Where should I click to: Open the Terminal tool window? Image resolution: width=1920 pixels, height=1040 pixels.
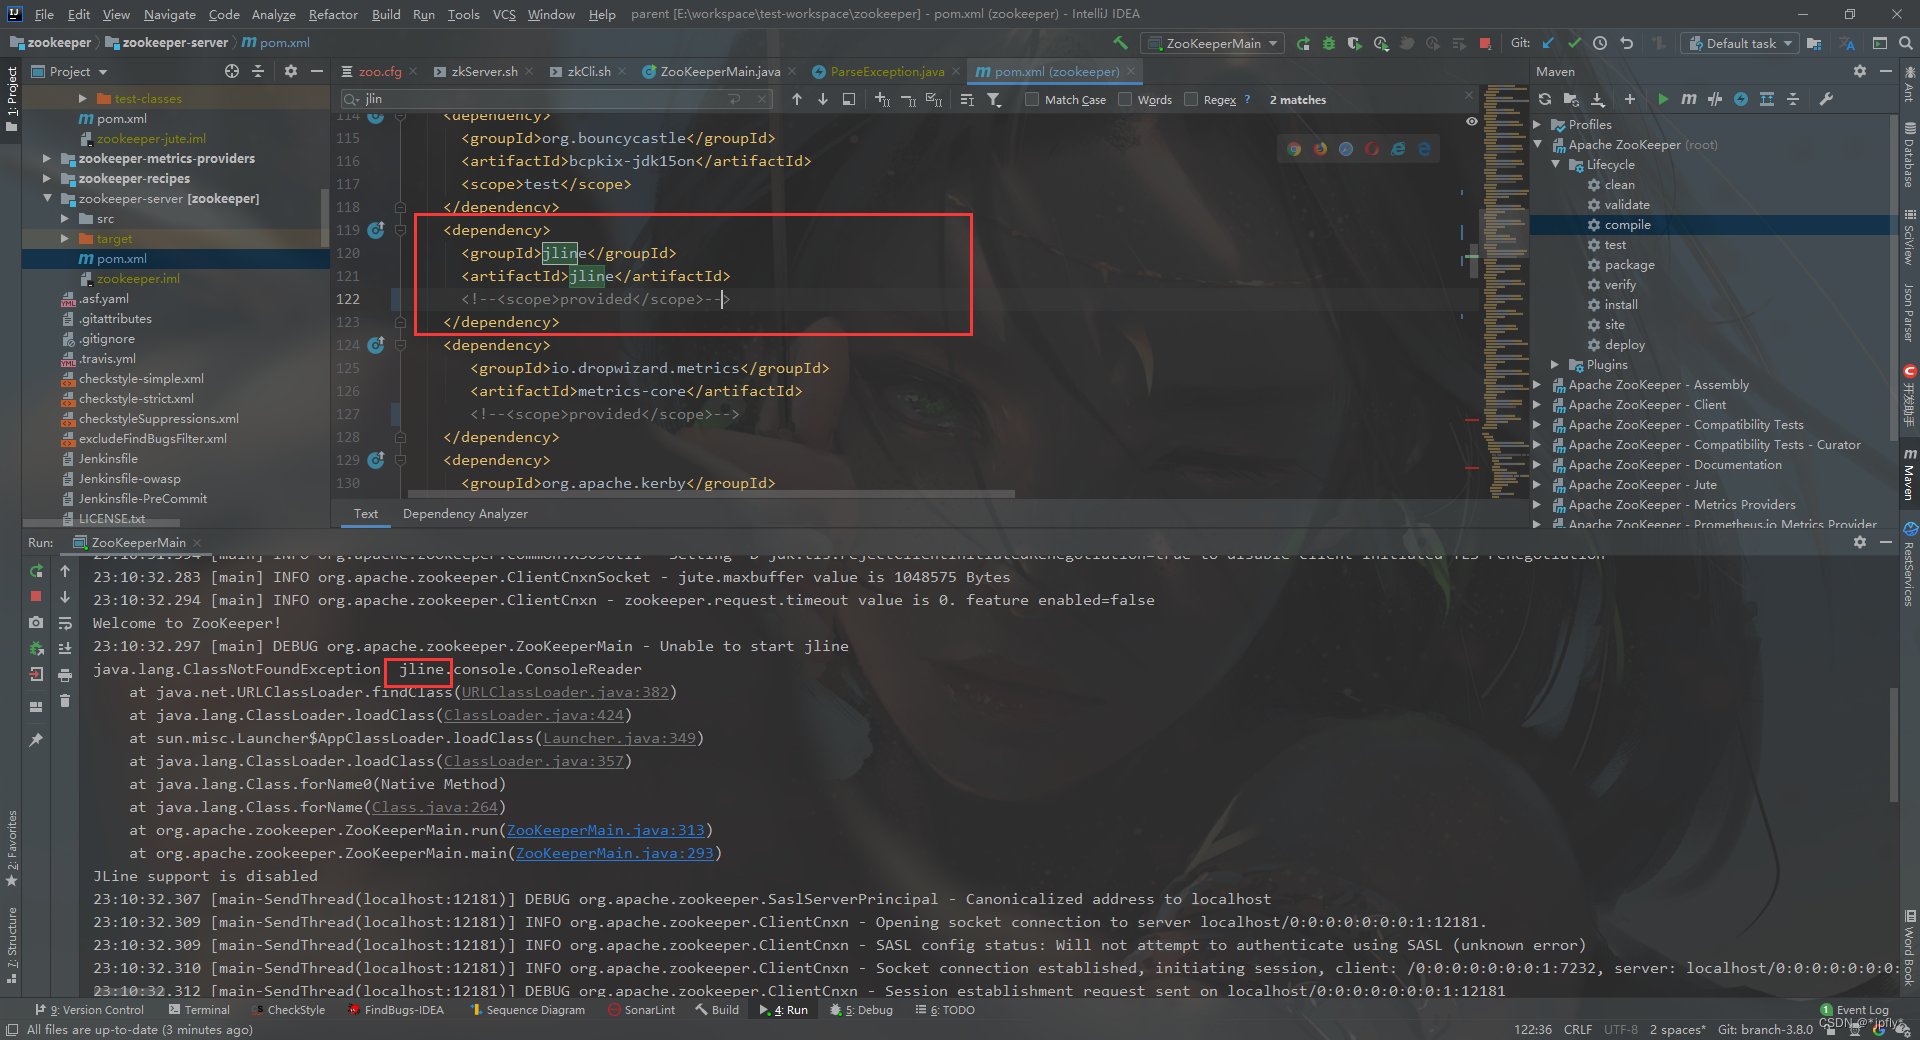click(x=199, y=1010)
